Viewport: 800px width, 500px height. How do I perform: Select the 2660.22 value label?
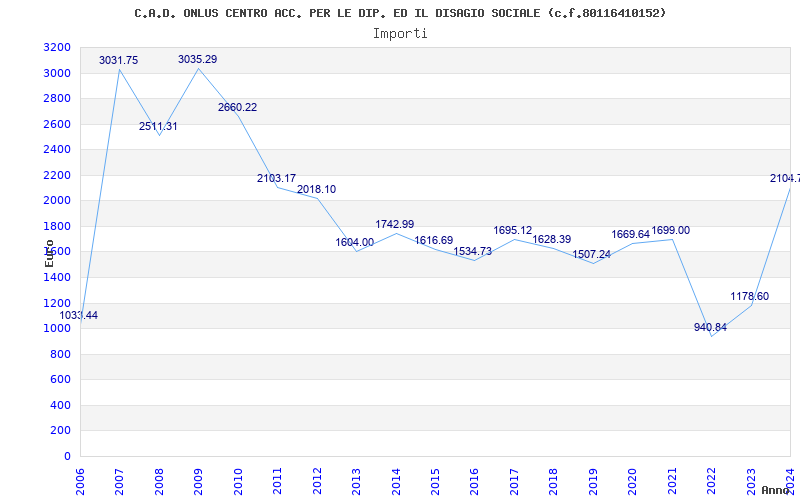(x=237, y=108)
